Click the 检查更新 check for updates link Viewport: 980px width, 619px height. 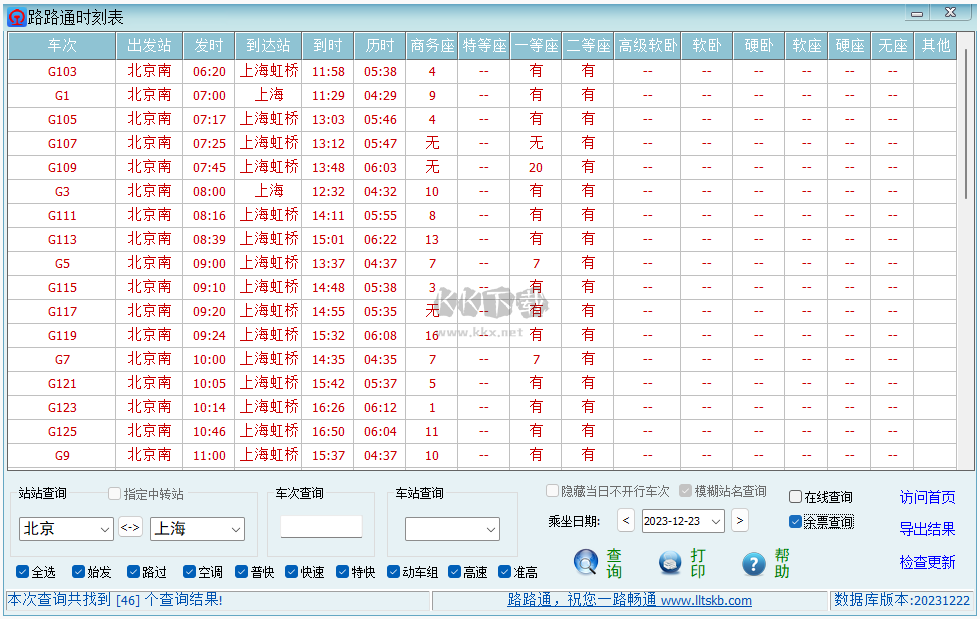click(926, 561)
